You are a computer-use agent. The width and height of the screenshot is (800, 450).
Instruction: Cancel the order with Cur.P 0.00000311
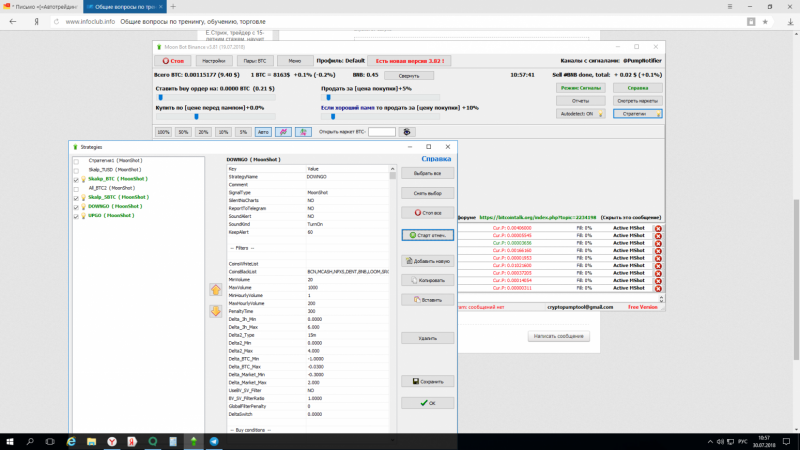(658, 289)
